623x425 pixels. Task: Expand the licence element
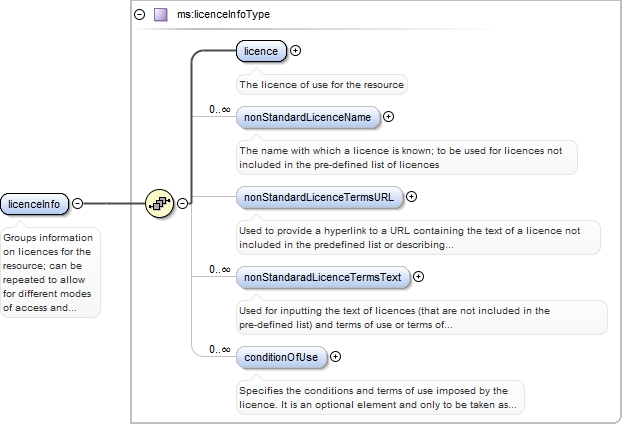point(296,50)
